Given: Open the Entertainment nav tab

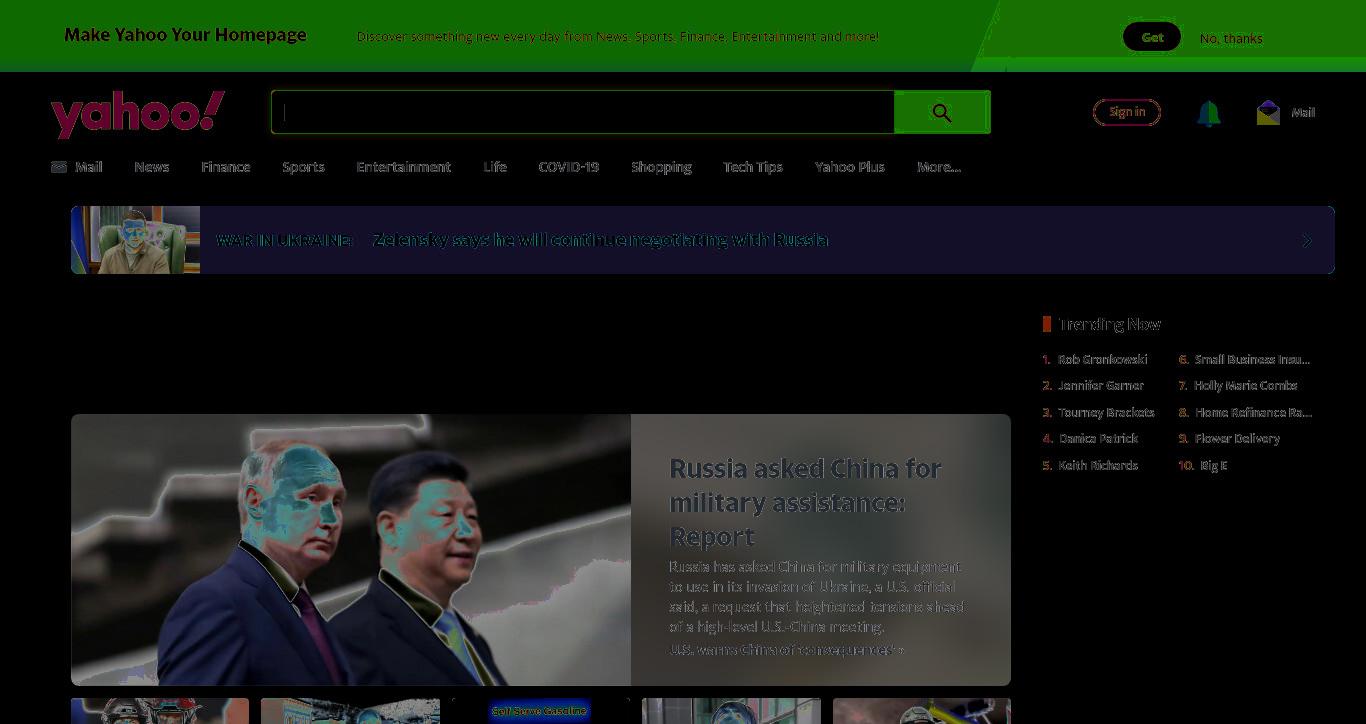Looking at the screenshot, I should tap(404, 167).
